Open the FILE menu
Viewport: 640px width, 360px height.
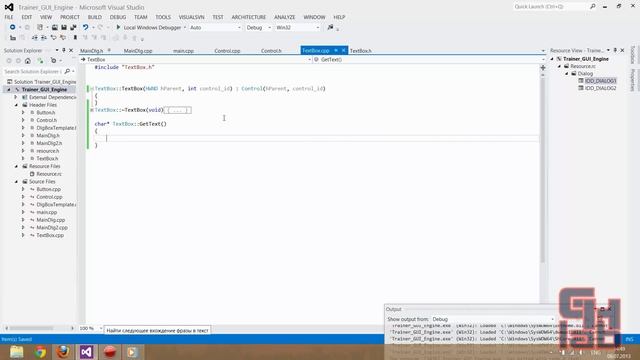[9, 17]
